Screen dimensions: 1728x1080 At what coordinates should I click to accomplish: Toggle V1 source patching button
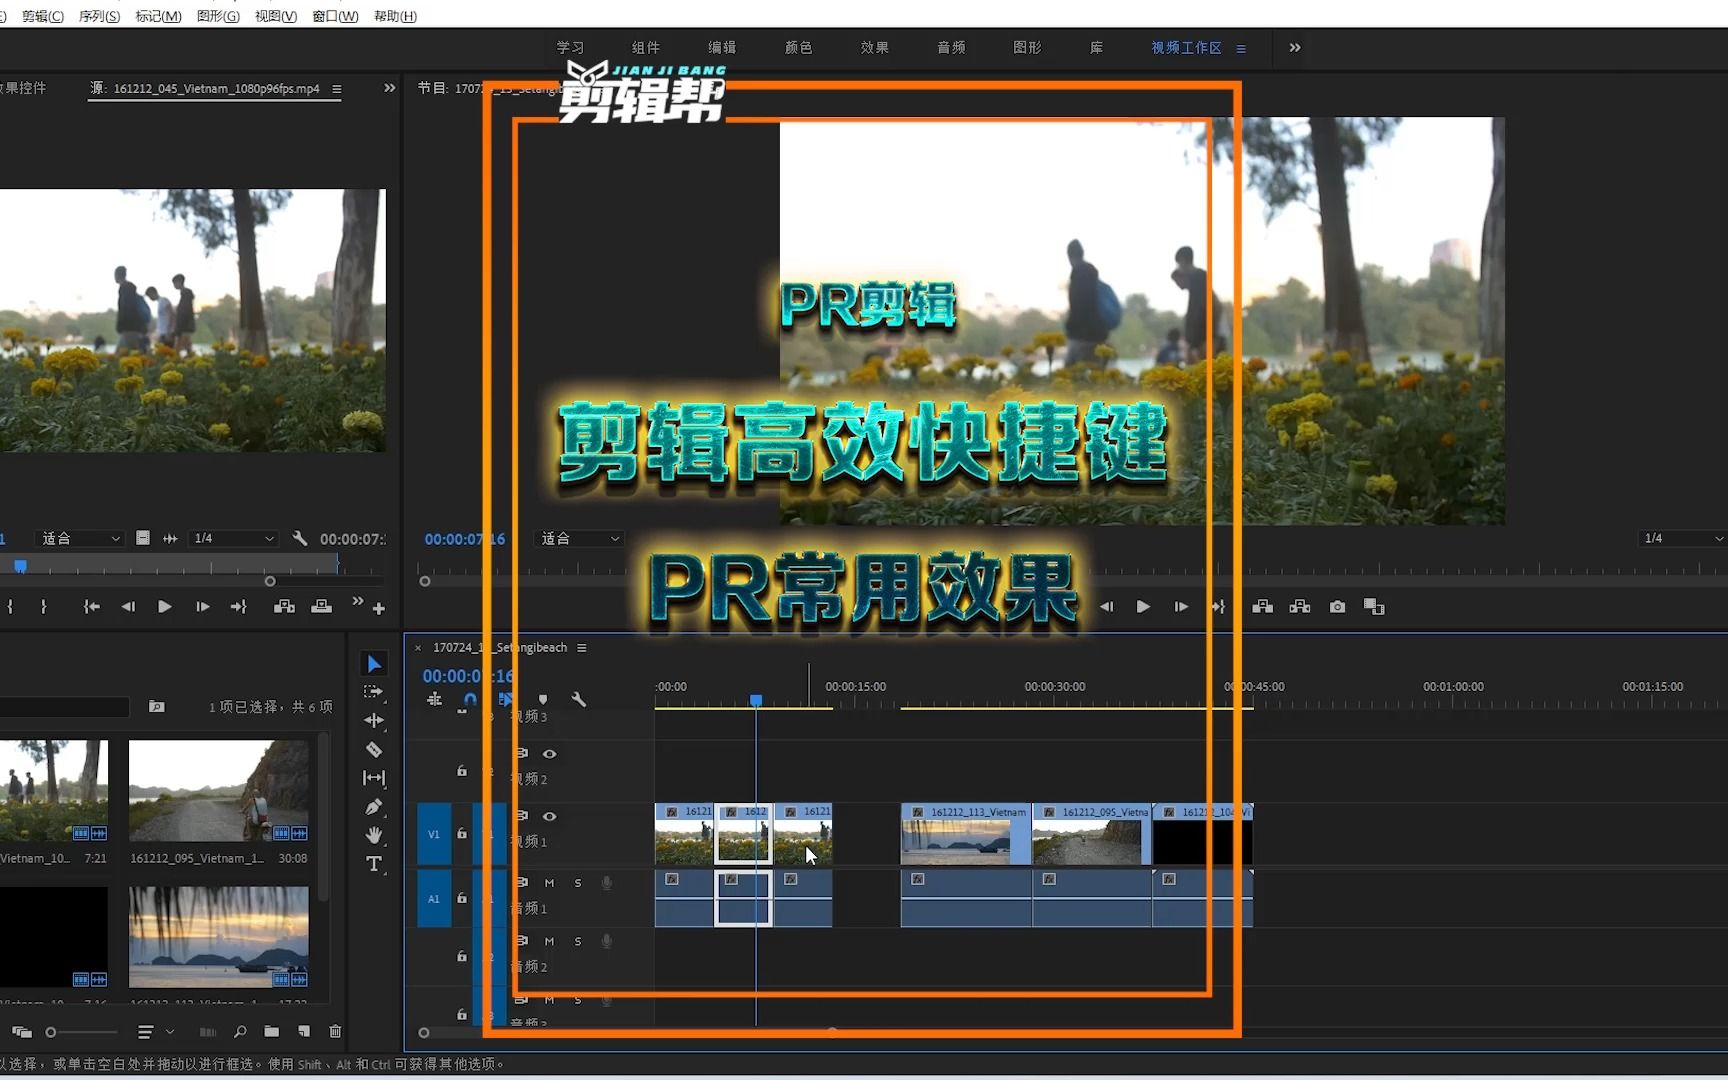434,834
